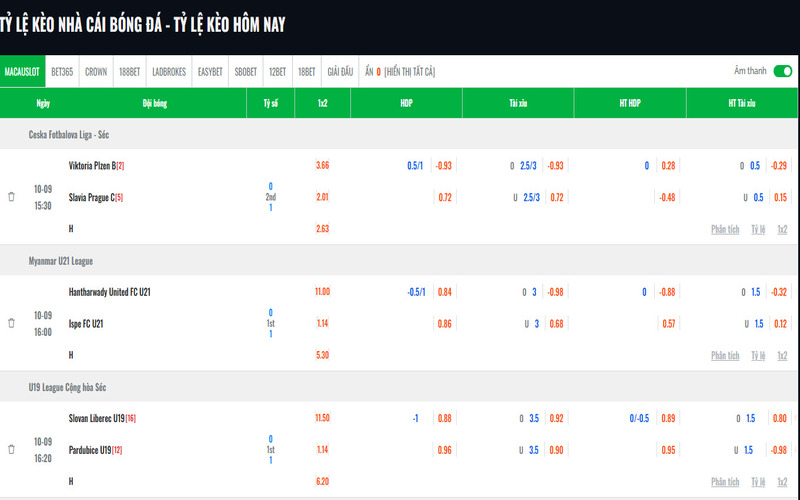Click the Ẩn hidden matches counter
800x500 pixels.
tap(373, 72)
